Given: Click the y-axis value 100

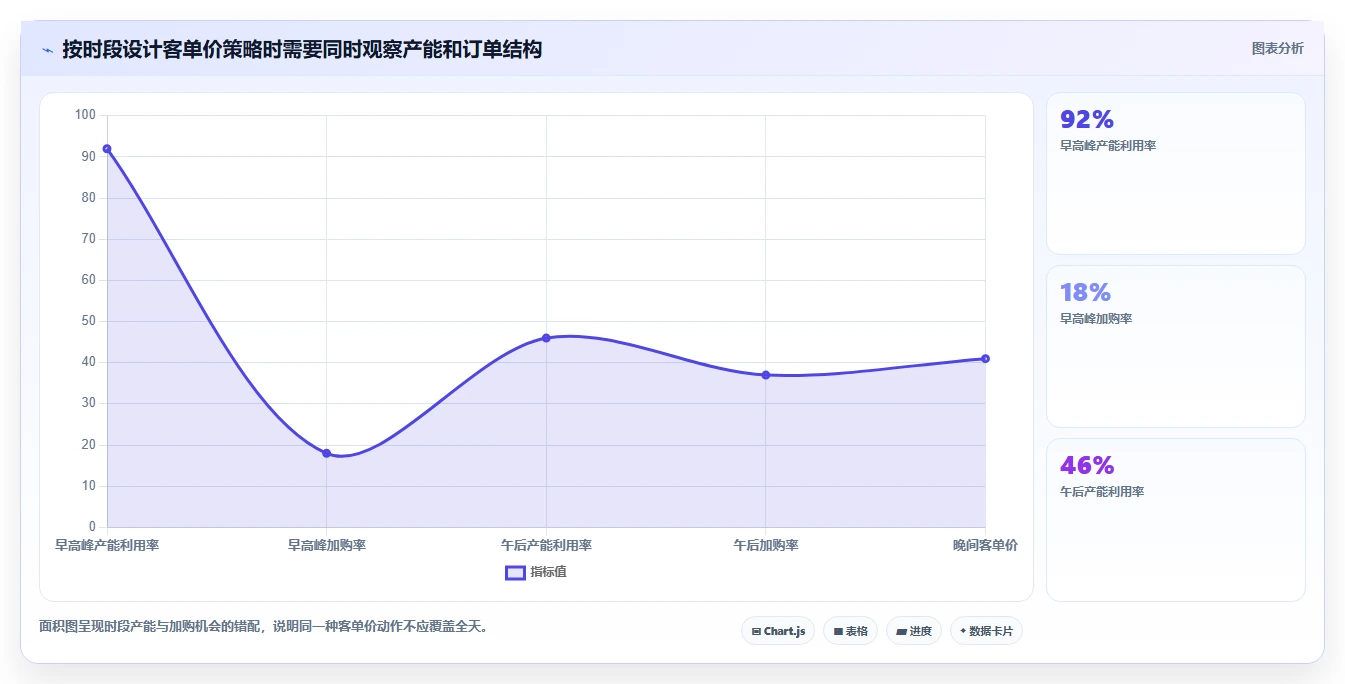Looking at the screenshot, I should point(85,115).
